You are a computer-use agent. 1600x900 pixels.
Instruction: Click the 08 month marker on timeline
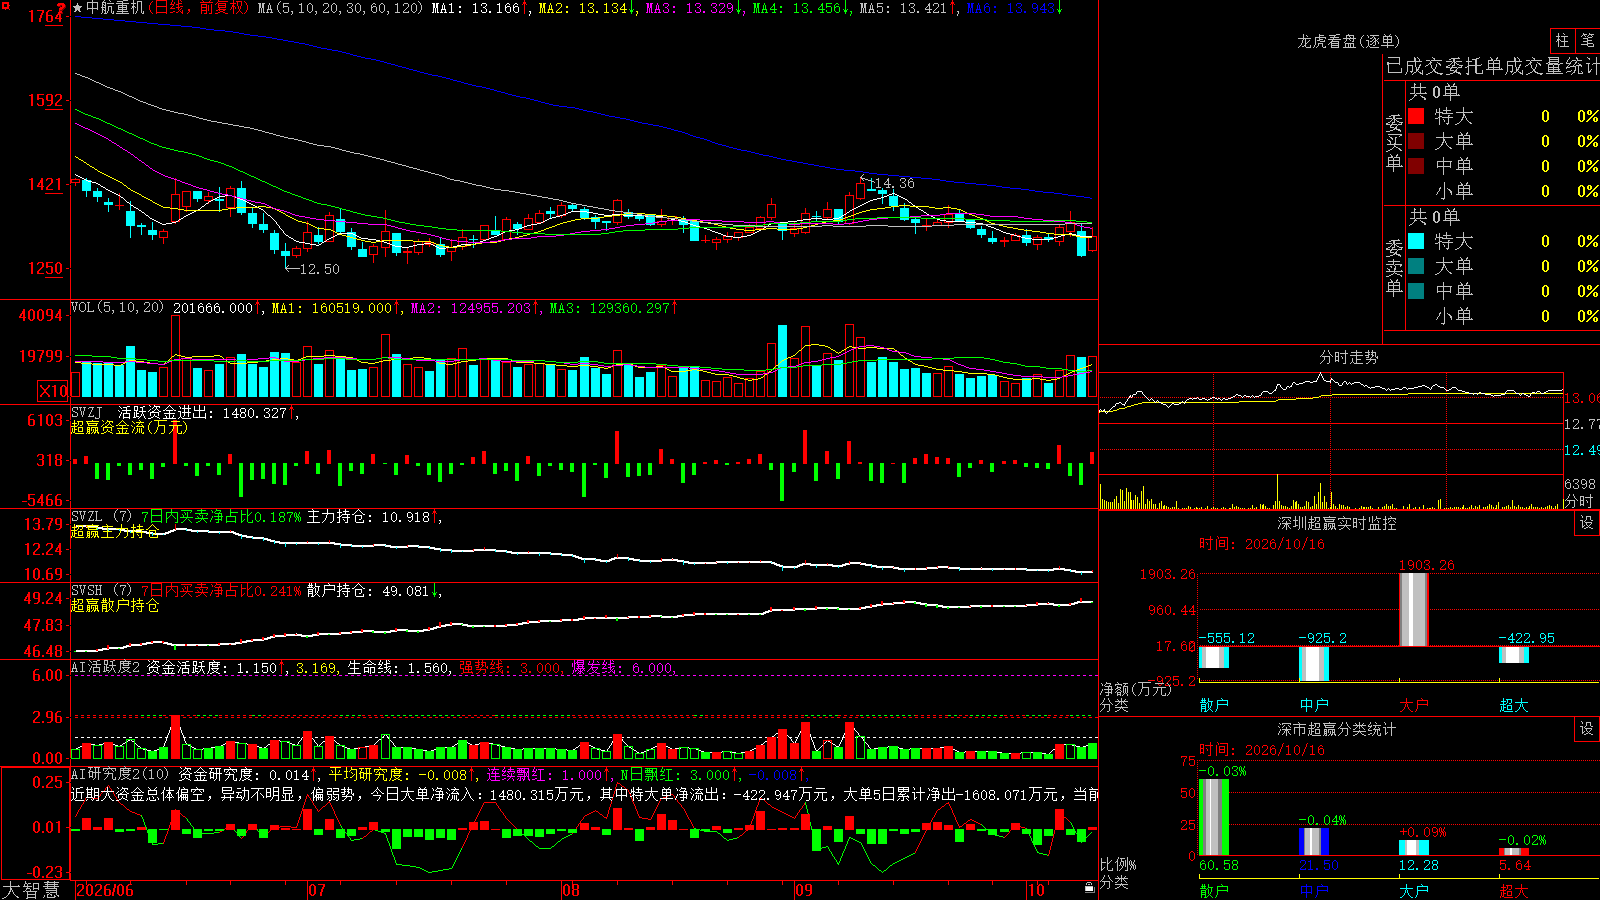coord(571,890)
